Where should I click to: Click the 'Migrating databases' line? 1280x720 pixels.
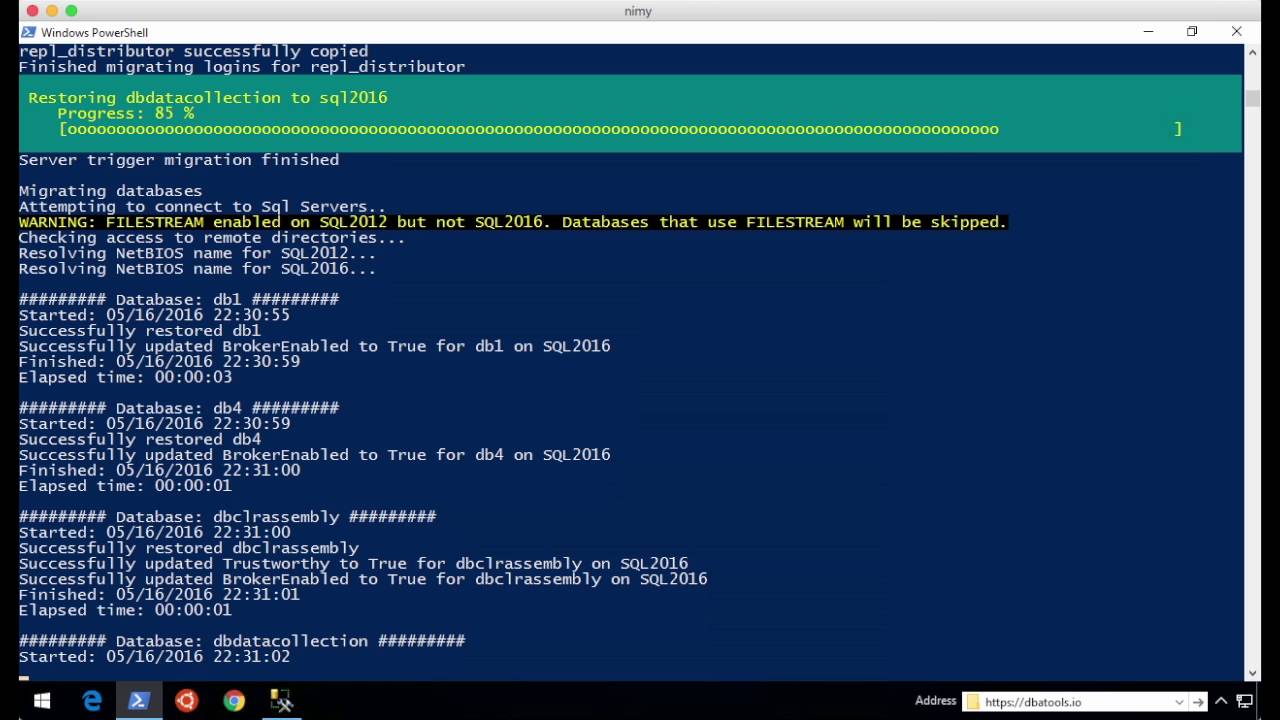[110, 191]
